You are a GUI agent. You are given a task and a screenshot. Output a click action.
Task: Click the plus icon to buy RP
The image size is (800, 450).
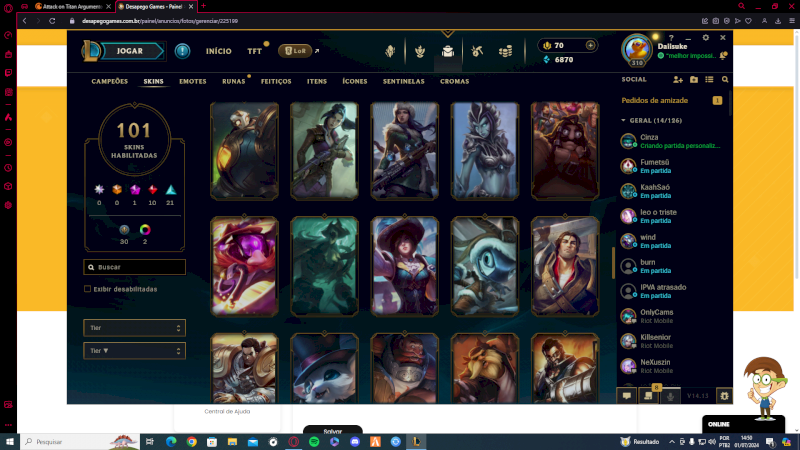[x=590, y=45]
